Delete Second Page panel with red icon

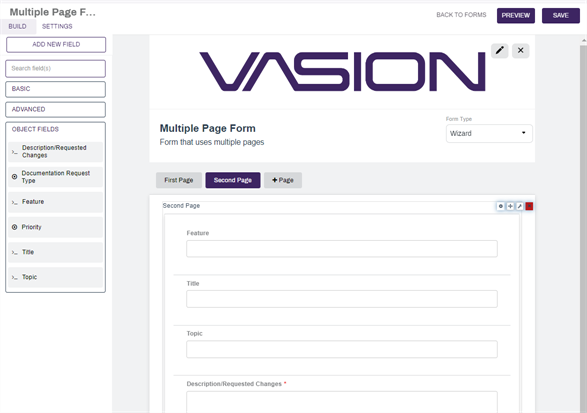tap(529, 206)
